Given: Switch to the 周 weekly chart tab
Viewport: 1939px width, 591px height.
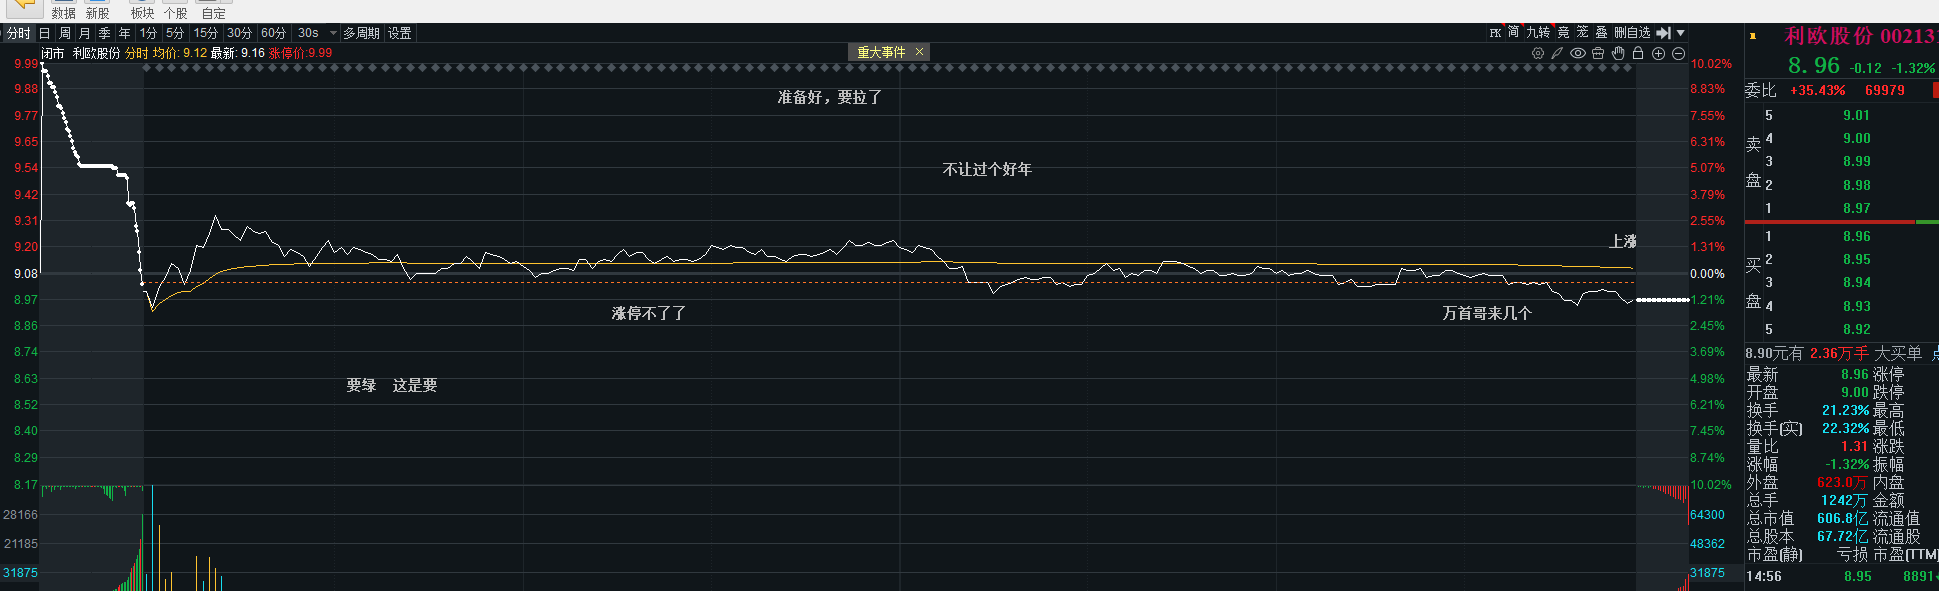Looking at the screenshot, I should point(65,33).
